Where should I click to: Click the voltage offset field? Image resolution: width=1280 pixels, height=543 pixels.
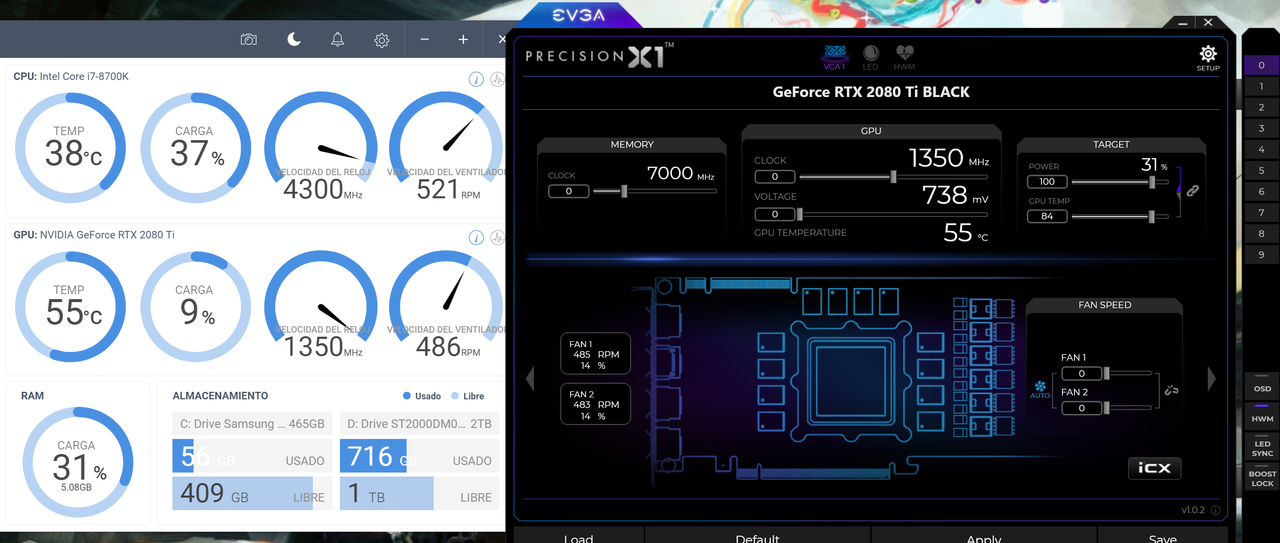pyautogui.click(x=774, y=214)
